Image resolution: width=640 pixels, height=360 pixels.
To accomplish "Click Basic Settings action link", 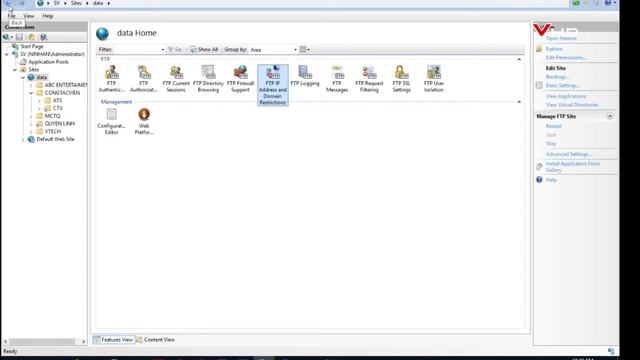I will [563, 85].
